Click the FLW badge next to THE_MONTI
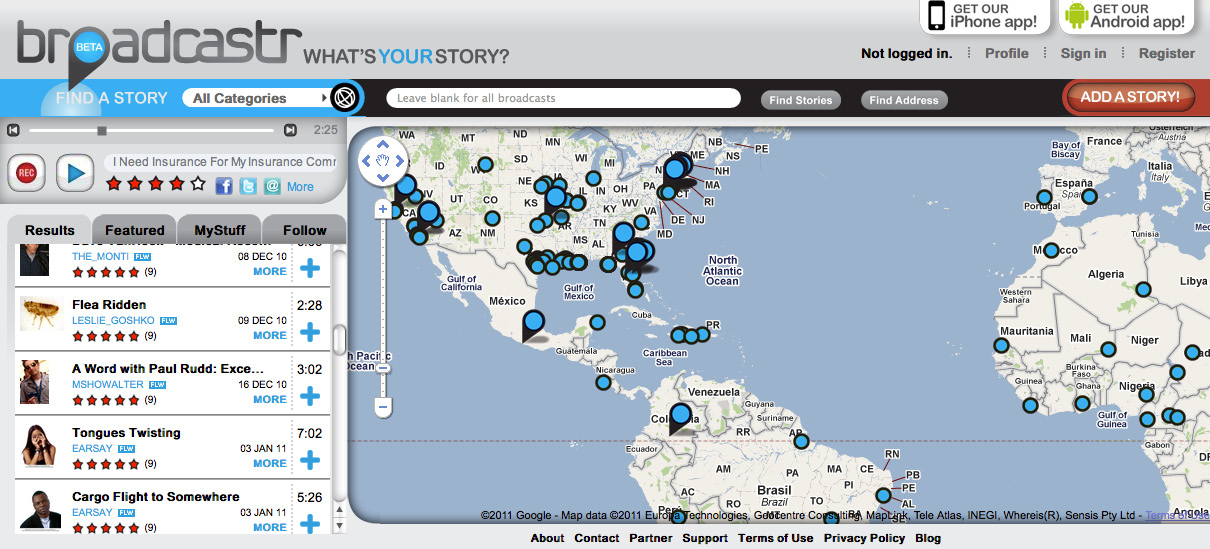 (x=142, y=257)
